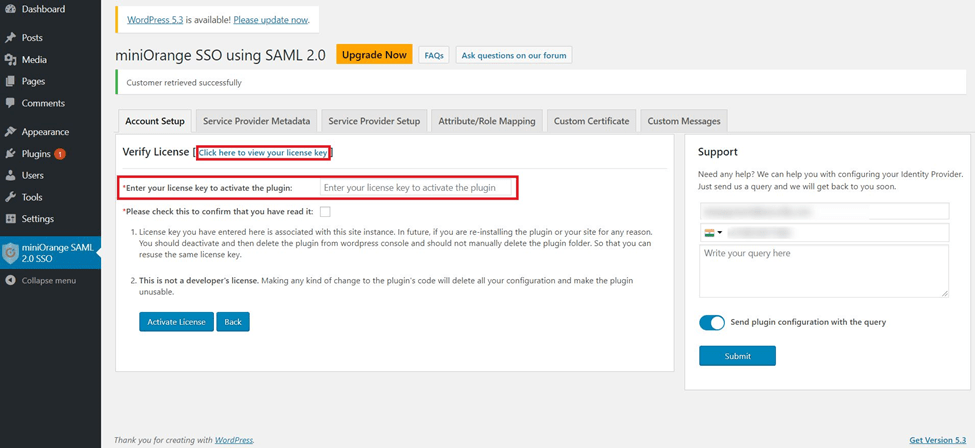Click Ask questions on our forum button
The width and height of the screenshot is (975, 448).
click(514, 55)
